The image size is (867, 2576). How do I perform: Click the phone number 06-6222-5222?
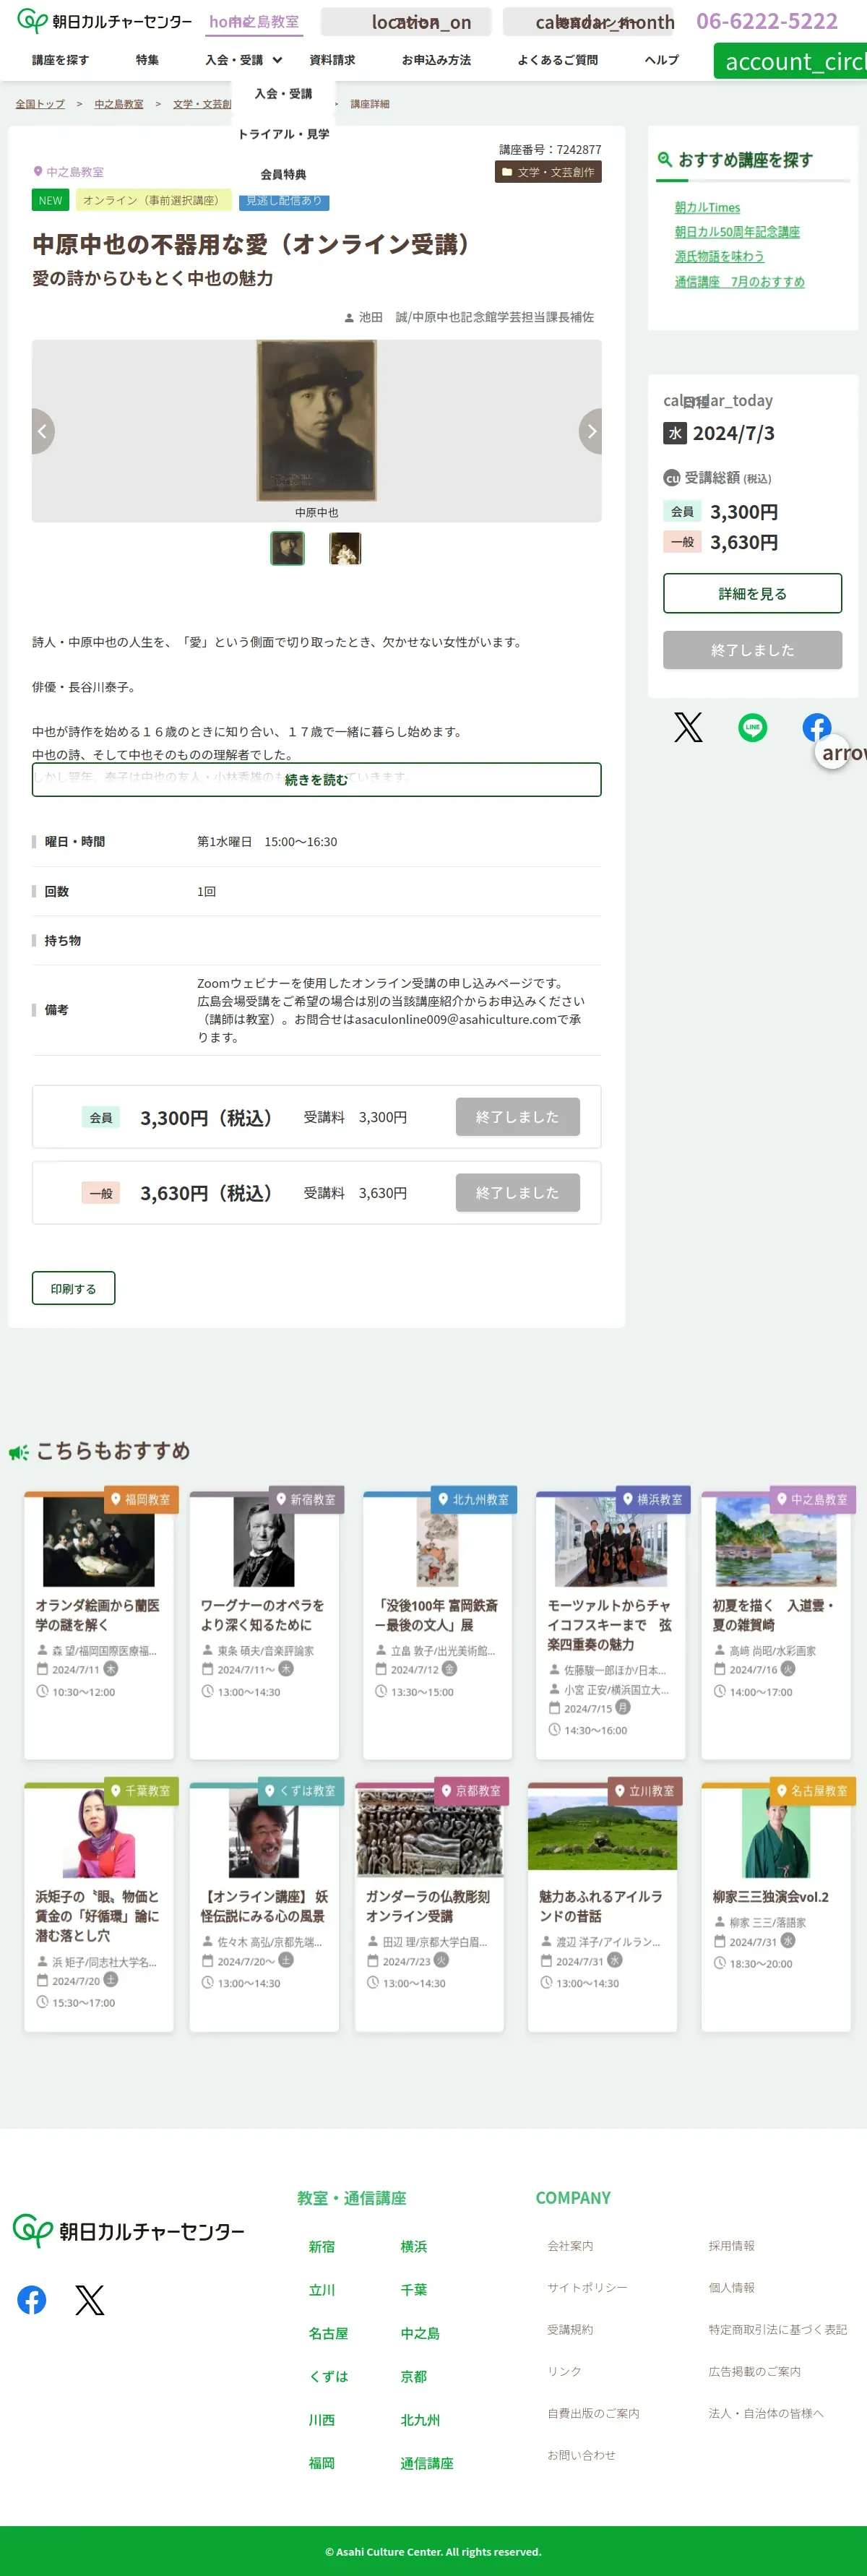point(767,21)
